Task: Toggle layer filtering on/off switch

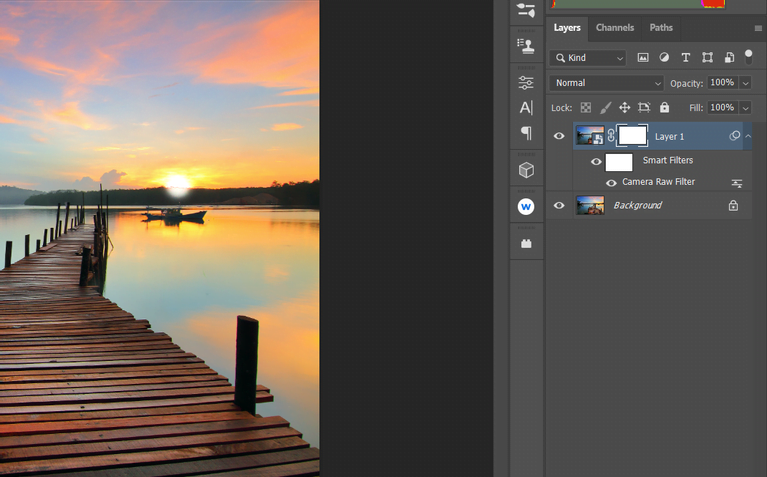Action: 748,56
